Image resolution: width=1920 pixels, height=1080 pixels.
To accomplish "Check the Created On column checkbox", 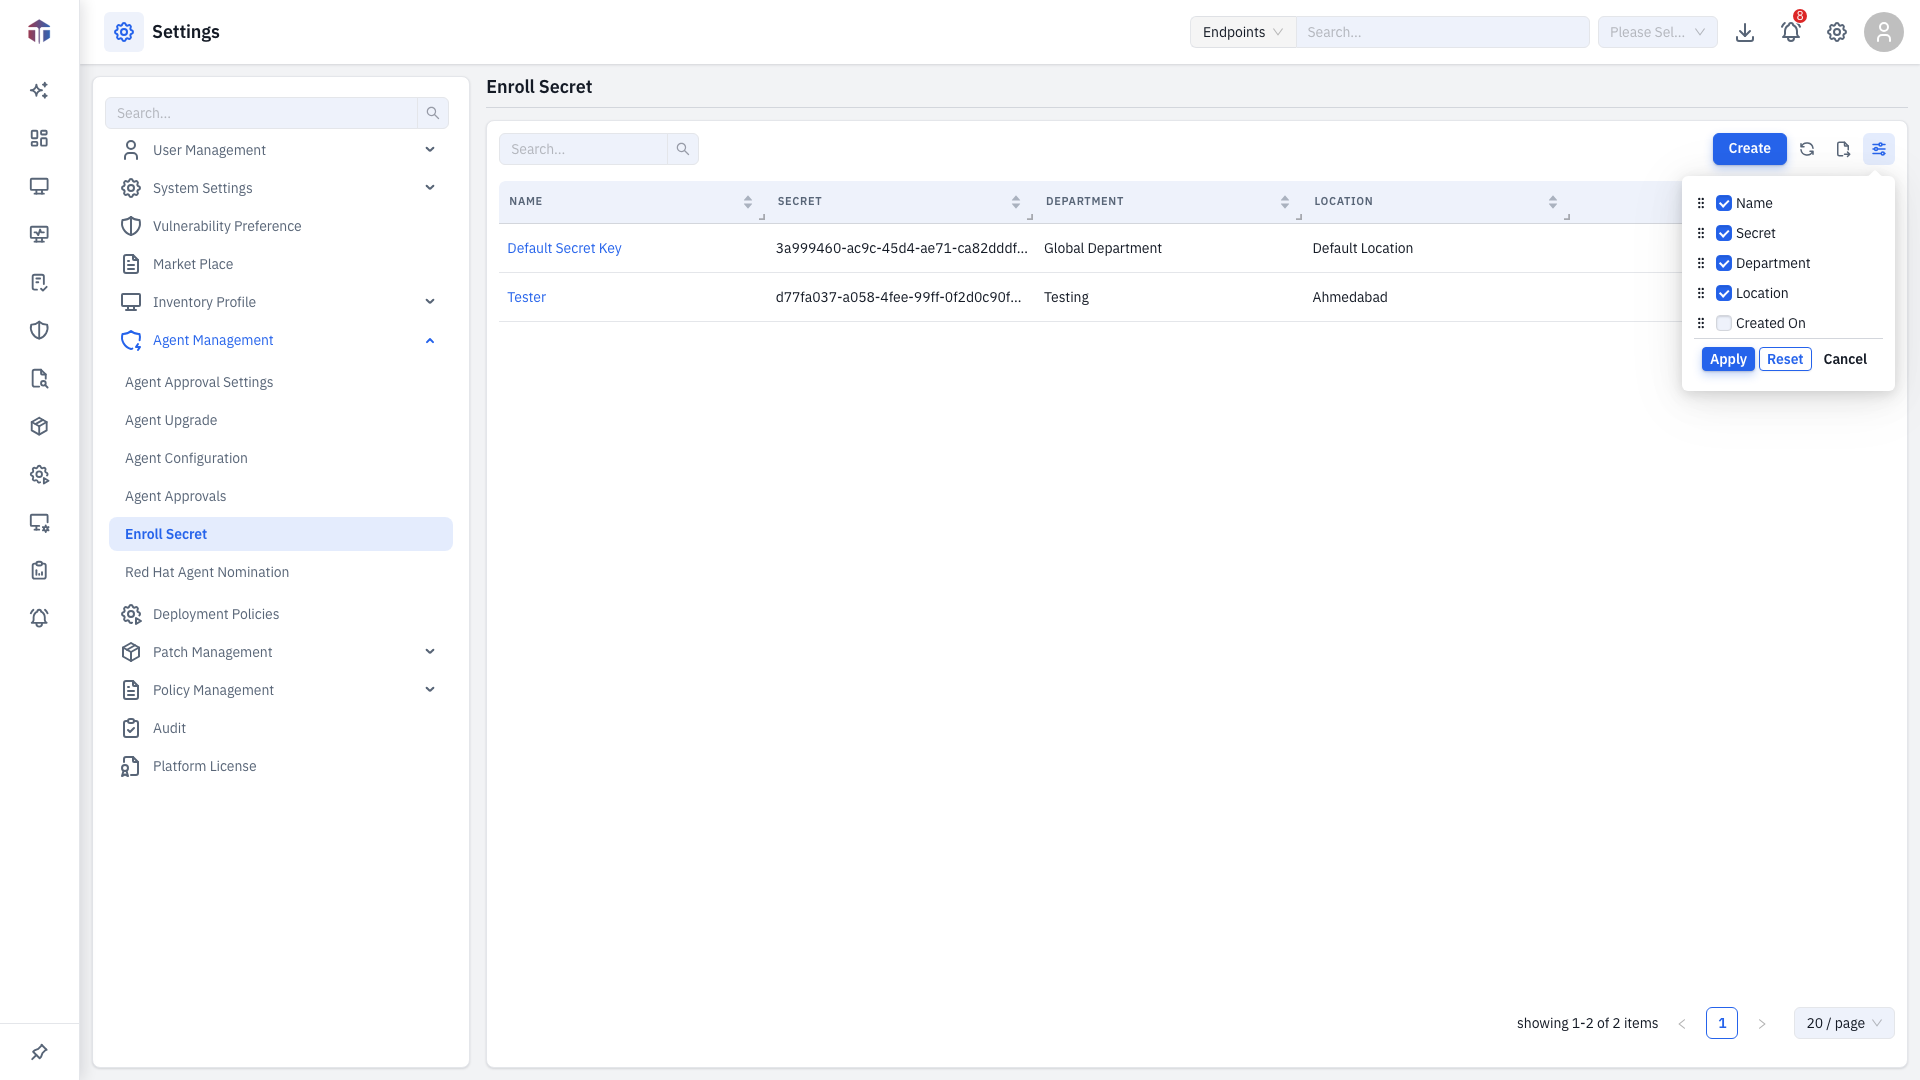I will click(1724, 323).
